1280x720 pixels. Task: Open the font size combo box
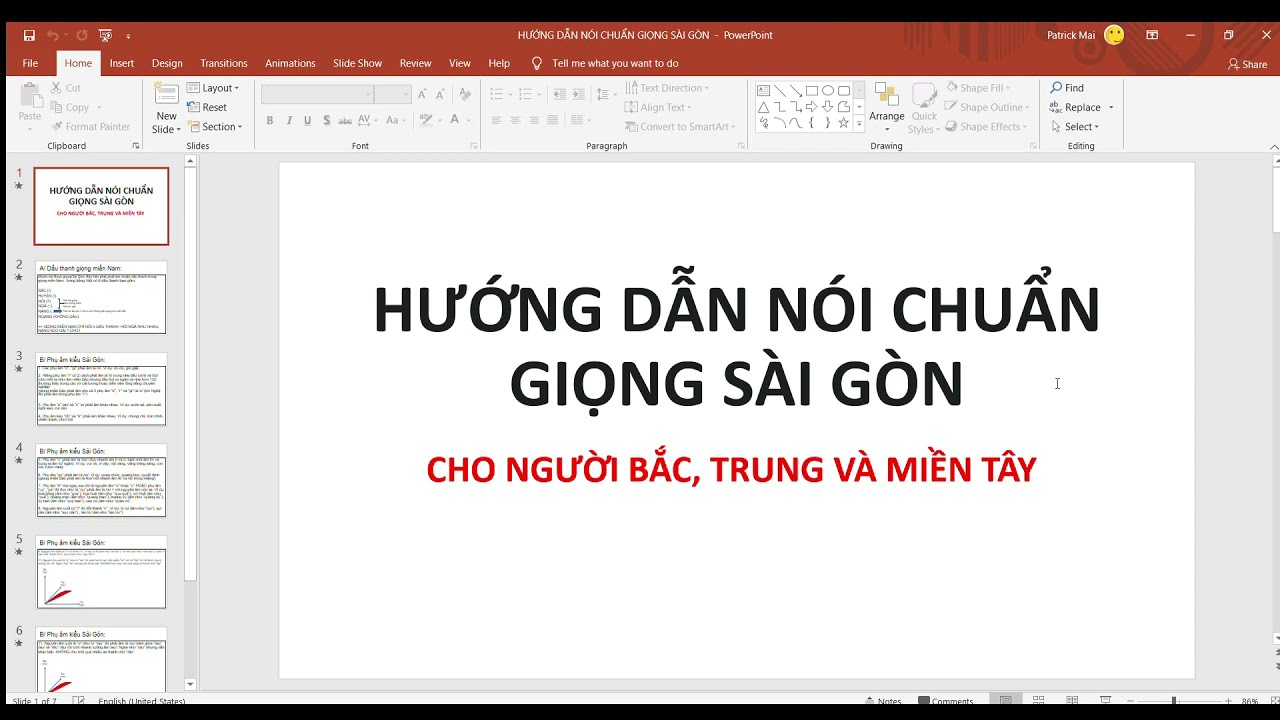[393, 94]
